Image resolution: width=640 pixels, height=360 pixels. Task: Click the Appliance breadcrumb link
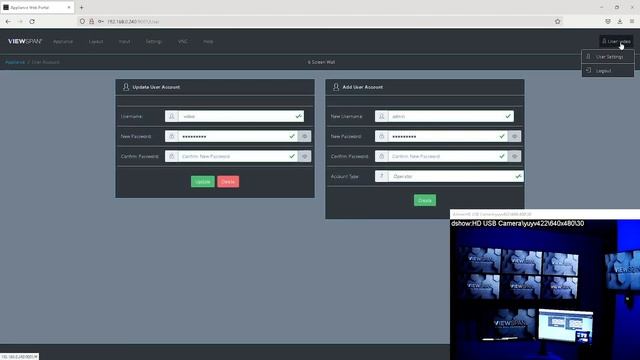pyautogui.click(x=15, y=62)
